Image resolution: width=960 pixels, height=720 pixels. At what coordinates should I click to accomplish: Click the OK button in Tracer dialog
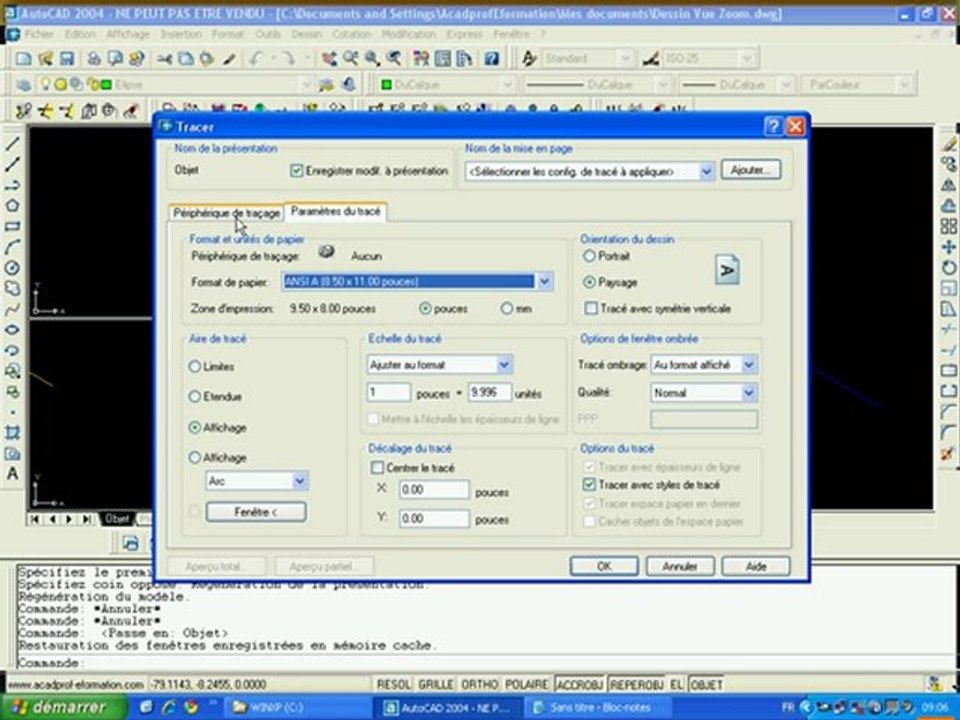[x=604, y=566]
